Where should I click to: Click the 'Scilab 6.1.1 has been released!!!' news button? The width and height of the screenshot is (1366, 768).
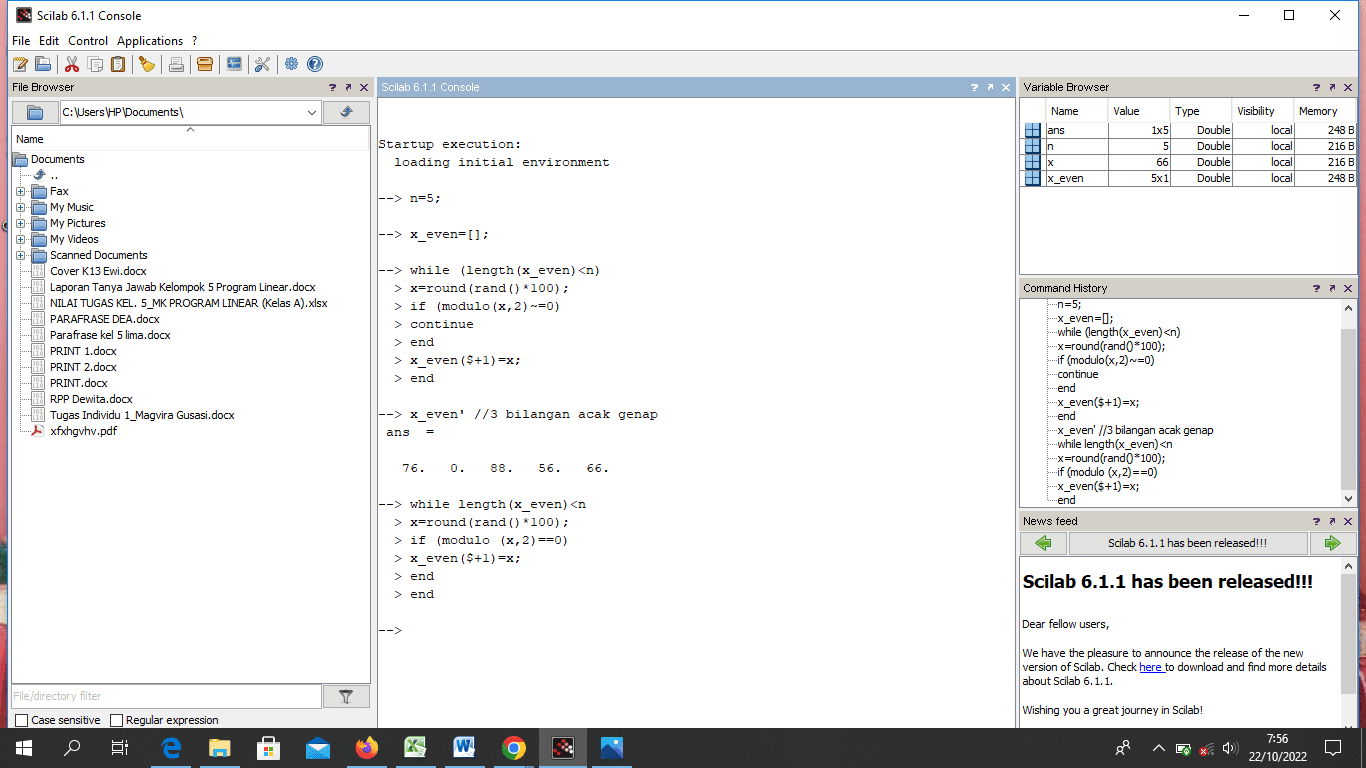[x=1188, y=543]
